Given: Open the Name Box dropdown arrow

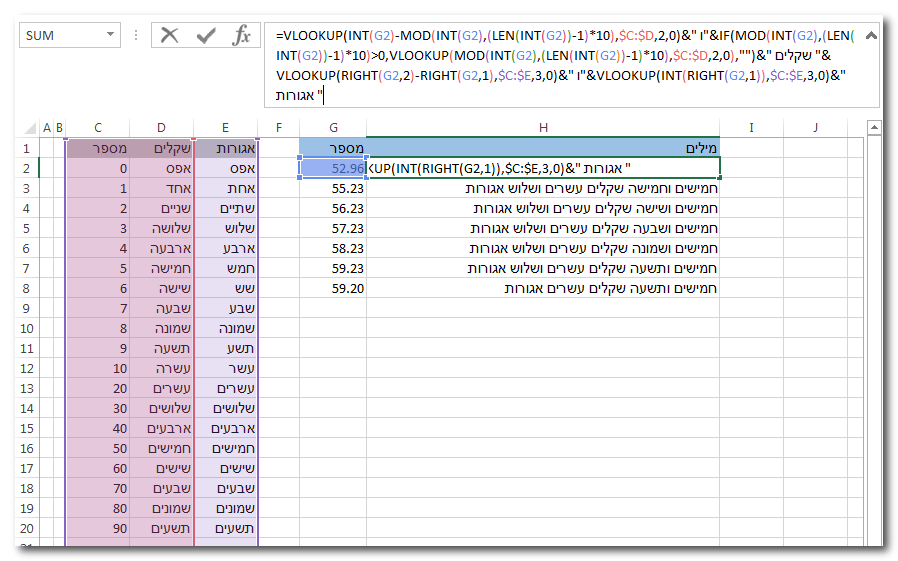Looking at the screenshot, I should [x=110, y=36].
